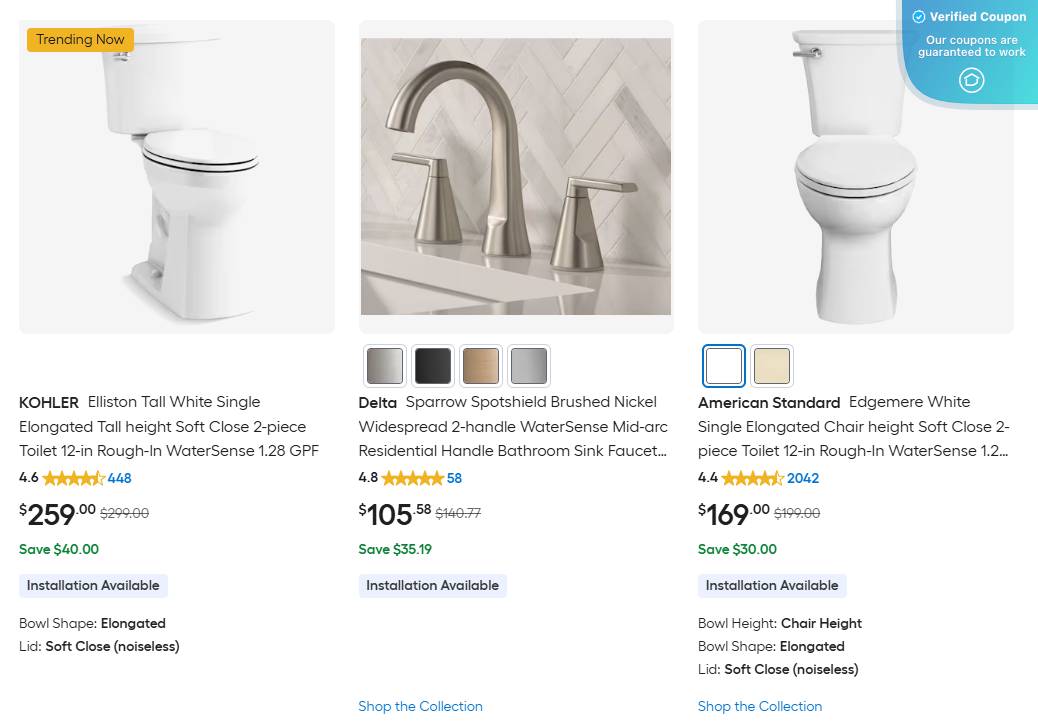Select the White swatch for the American Standard toilet
Image resolution: width=1038 pixels, height=726 pixels.
723,365
